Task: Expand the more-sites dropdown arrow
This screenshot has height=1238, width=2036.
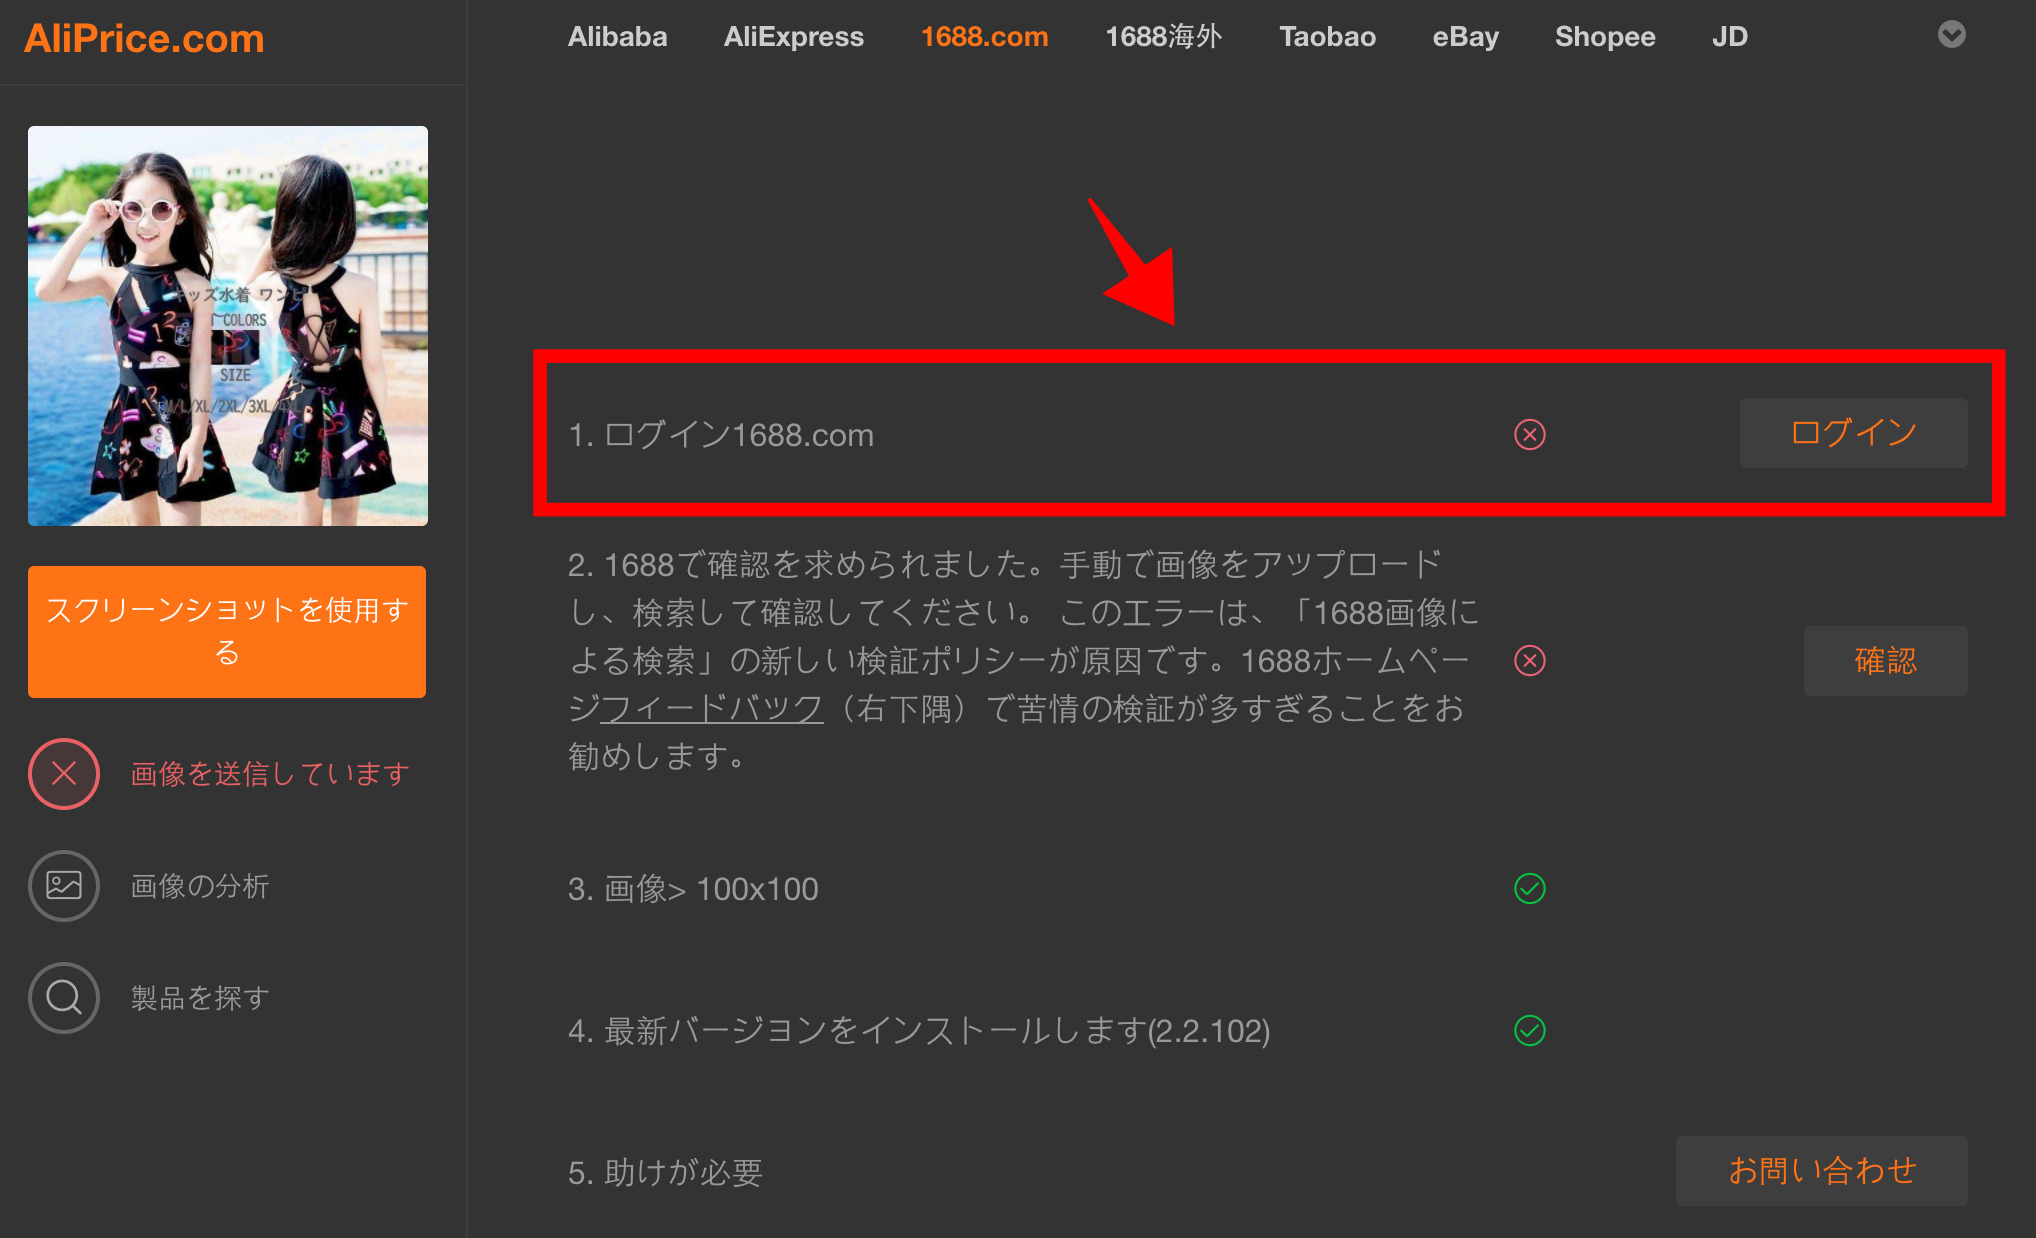Action: [x=1952, y=35]
